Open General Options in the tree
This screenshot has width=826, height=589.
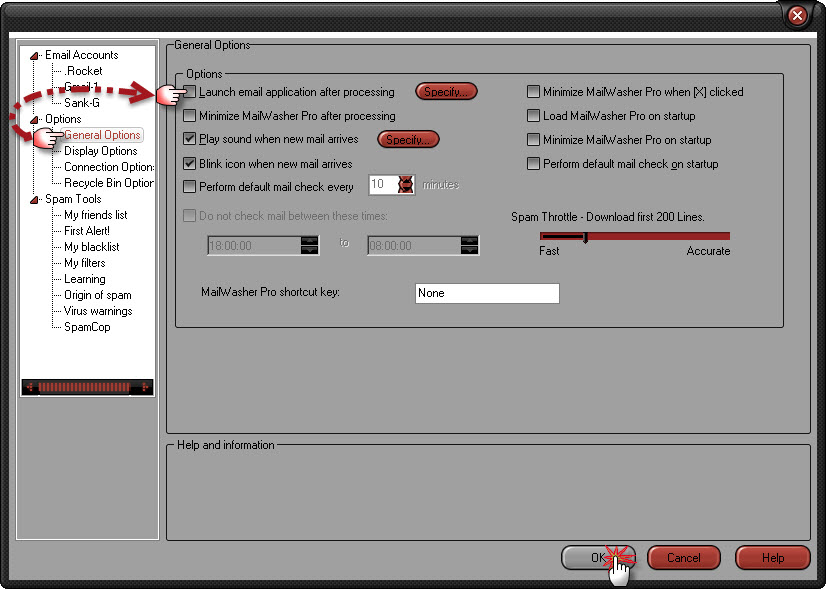point(102,135)
